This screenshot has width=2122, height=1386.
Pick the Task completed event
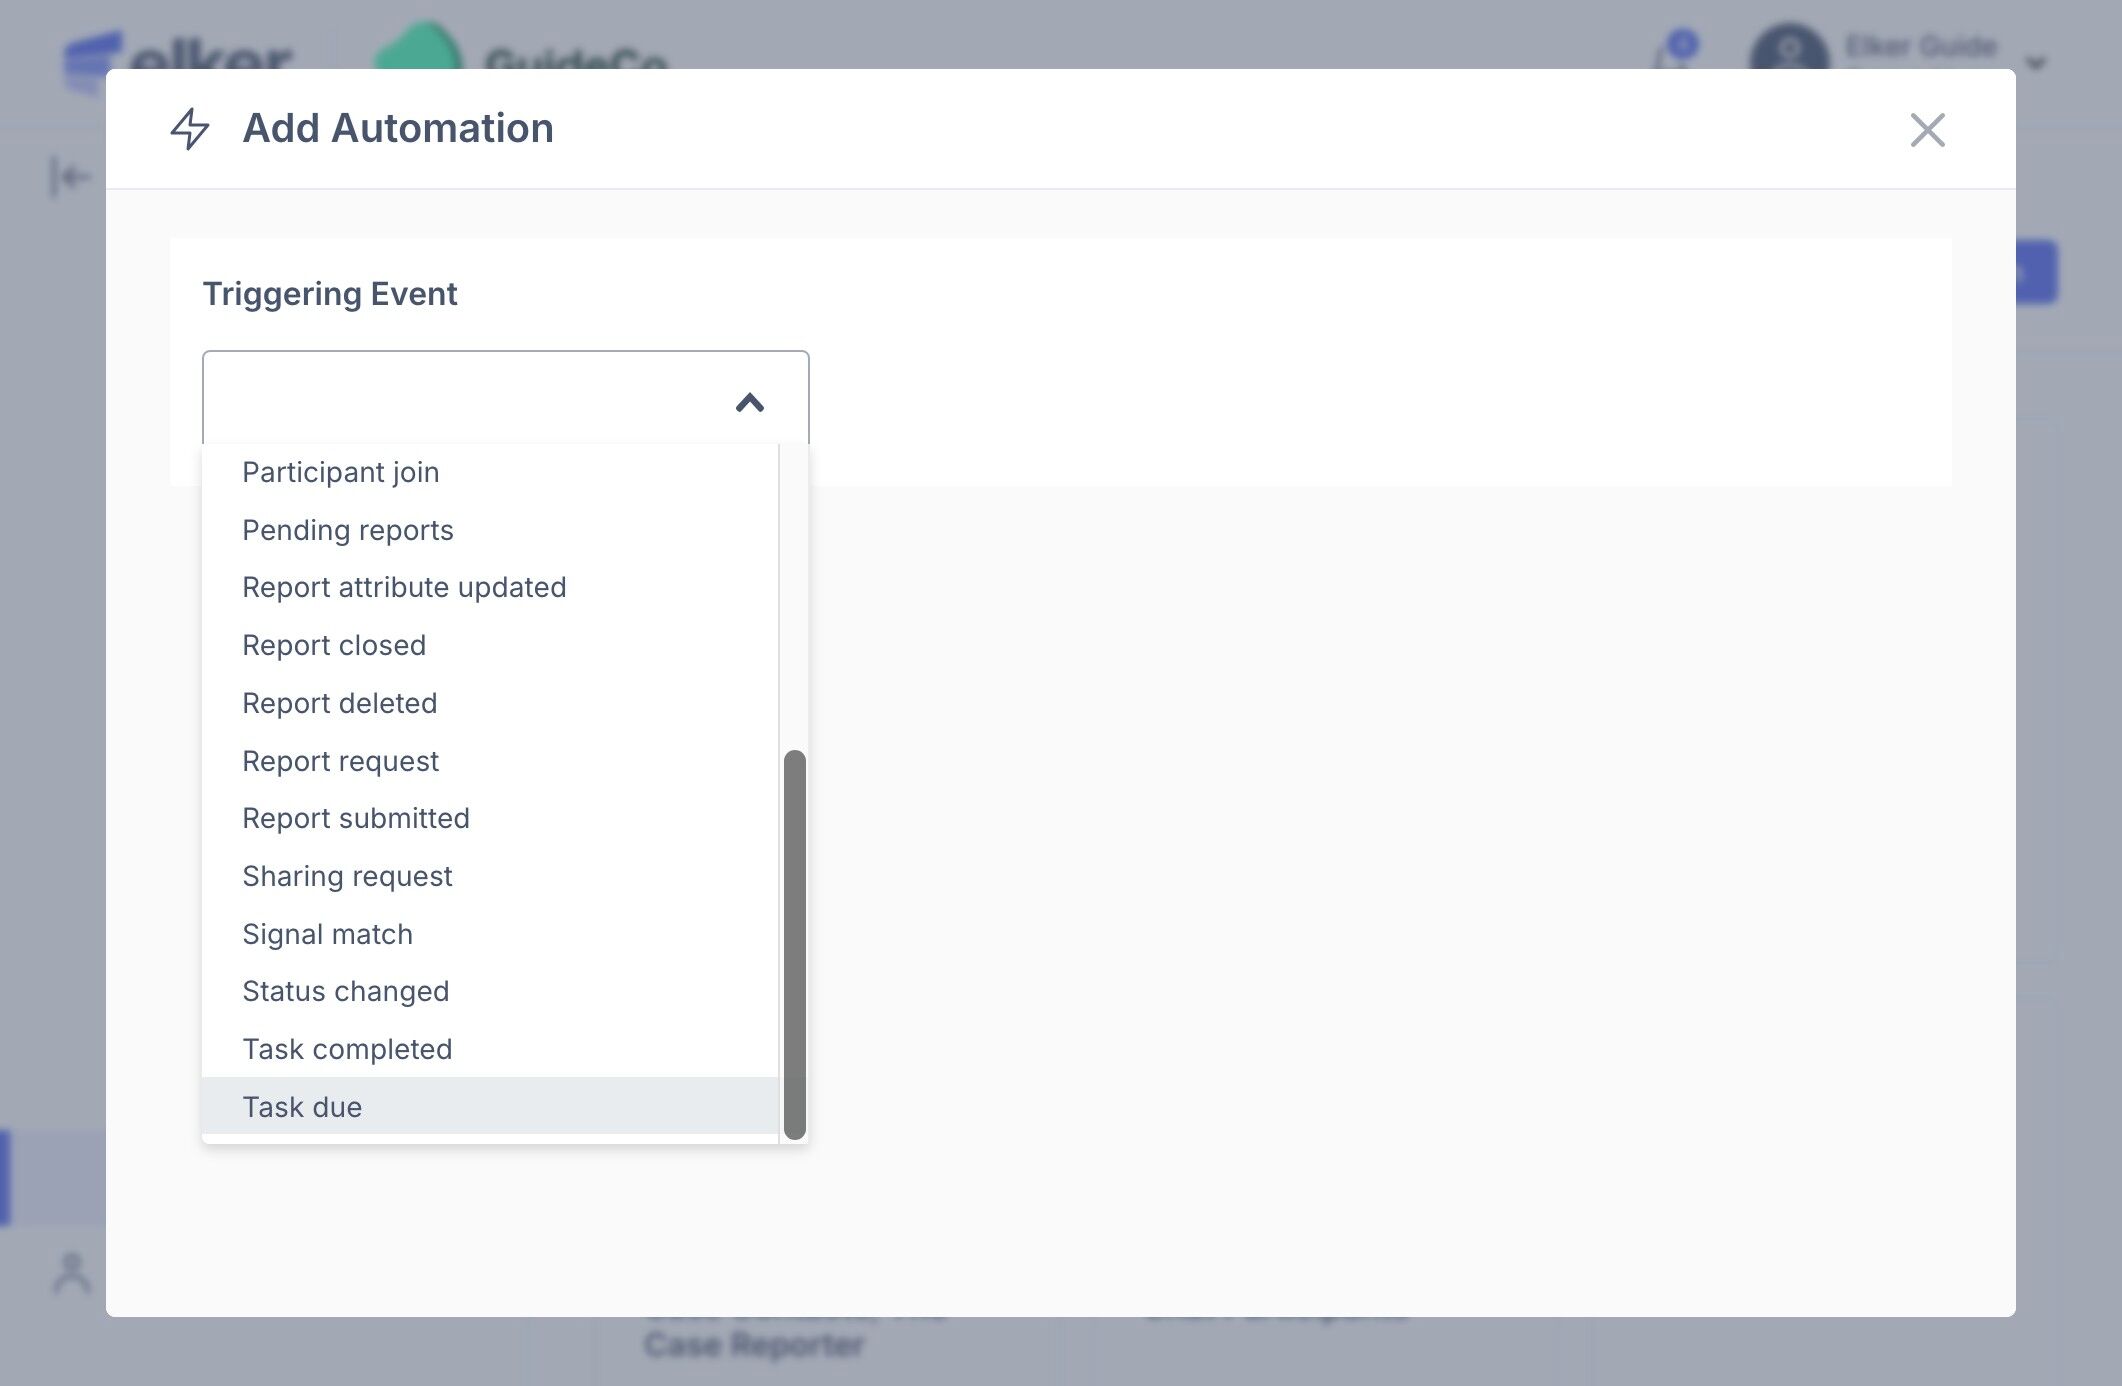point(347,1049)
